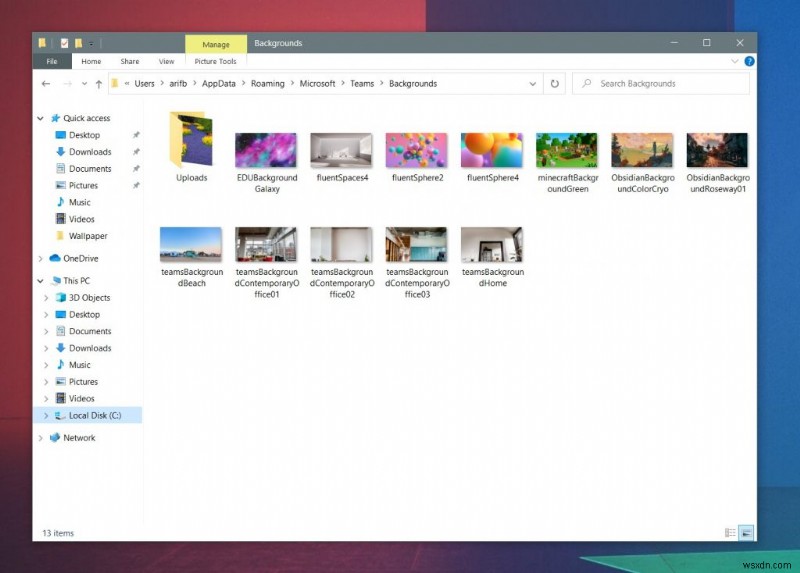Switch to the Home ribbon tab

pyautogui.click(x=91, y=61)
